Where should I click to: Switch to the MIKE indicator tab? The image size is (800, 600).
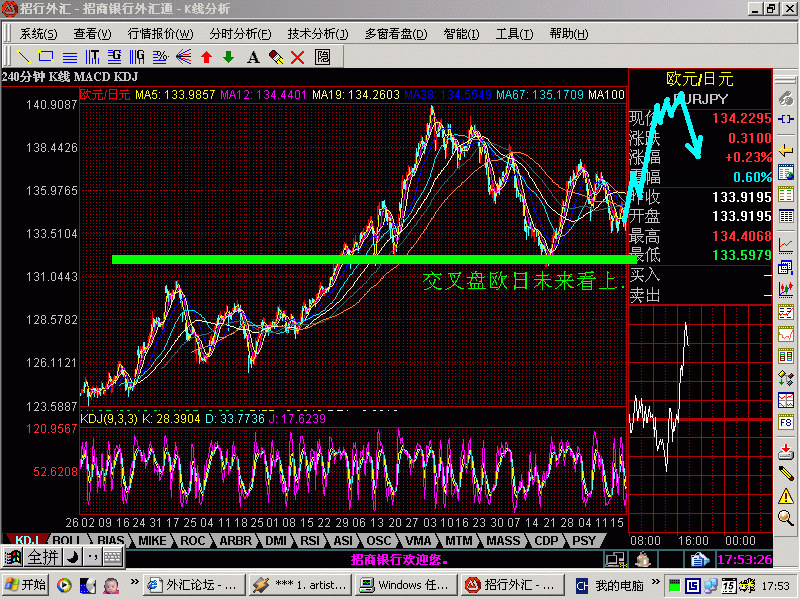point(152,540)
